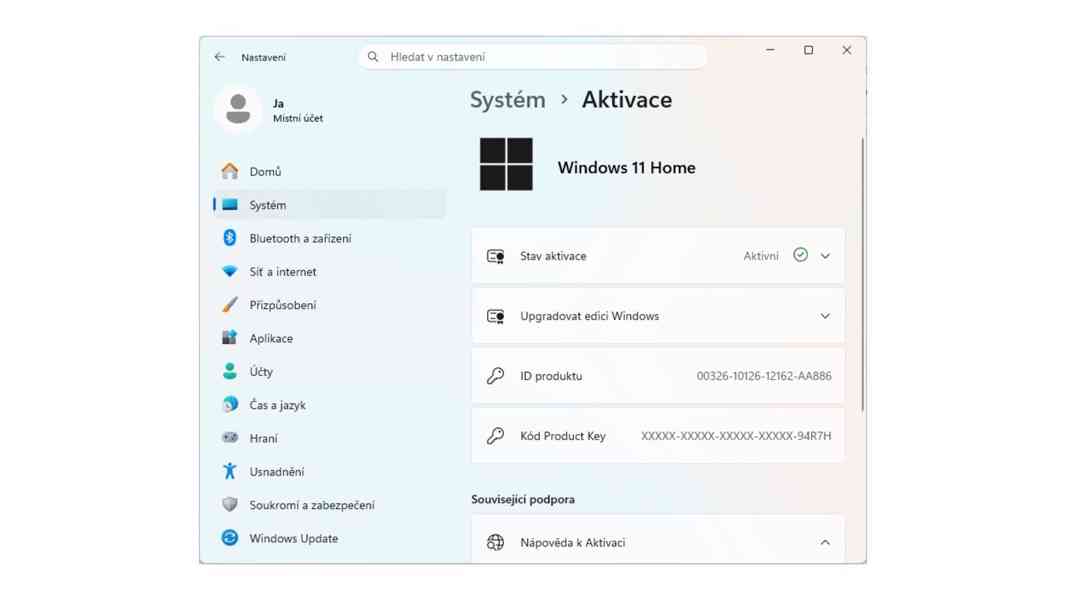Open Bluetooth a zařízení settings

pos(329,238)
